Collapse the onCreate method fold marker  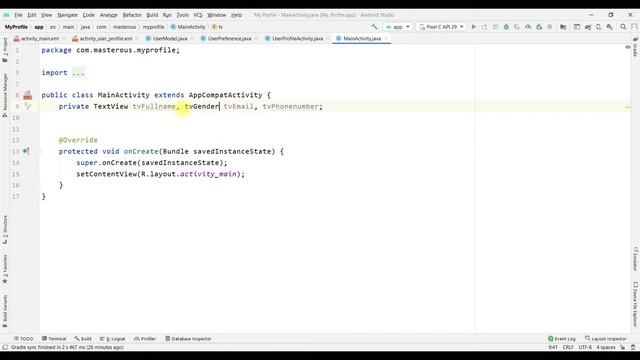(38, 151)
